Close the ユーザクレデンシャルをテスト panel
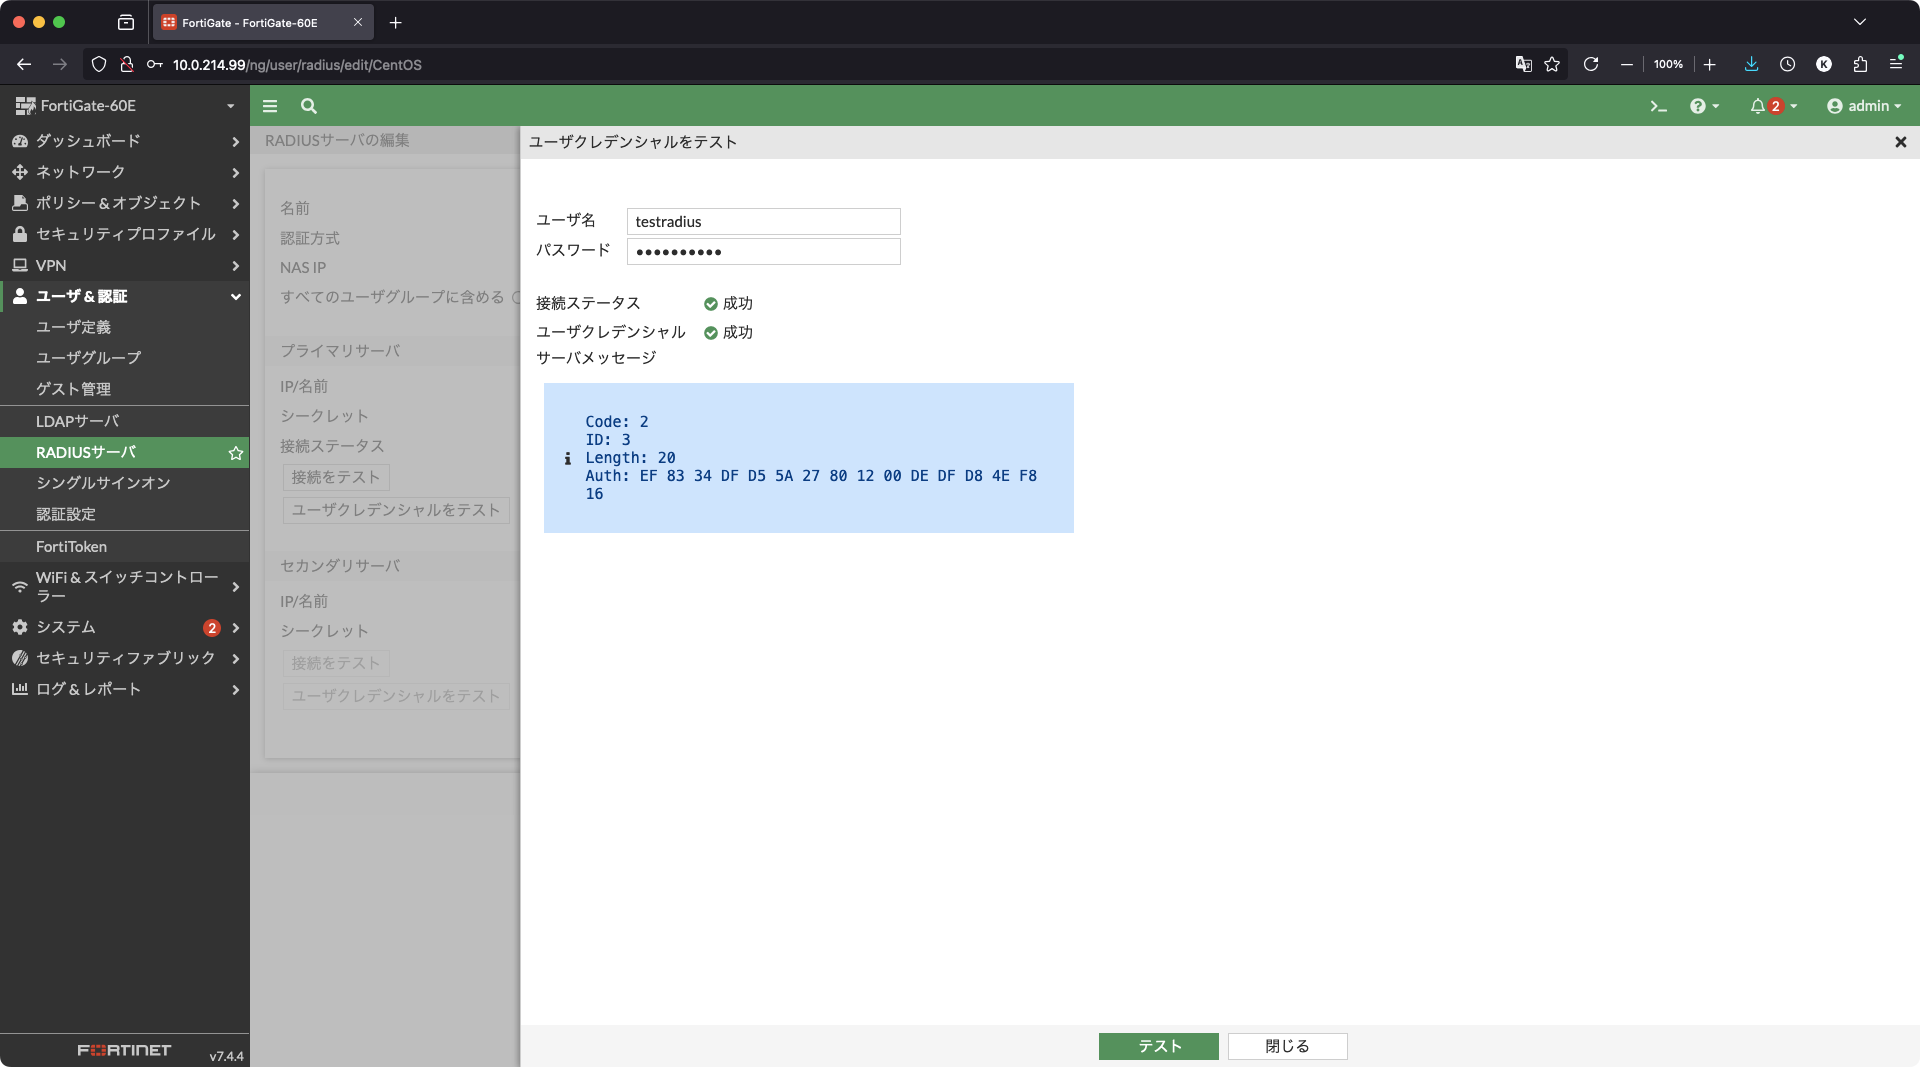The width and height of the screenshot is (1920, 1067). pos(1901,142)
